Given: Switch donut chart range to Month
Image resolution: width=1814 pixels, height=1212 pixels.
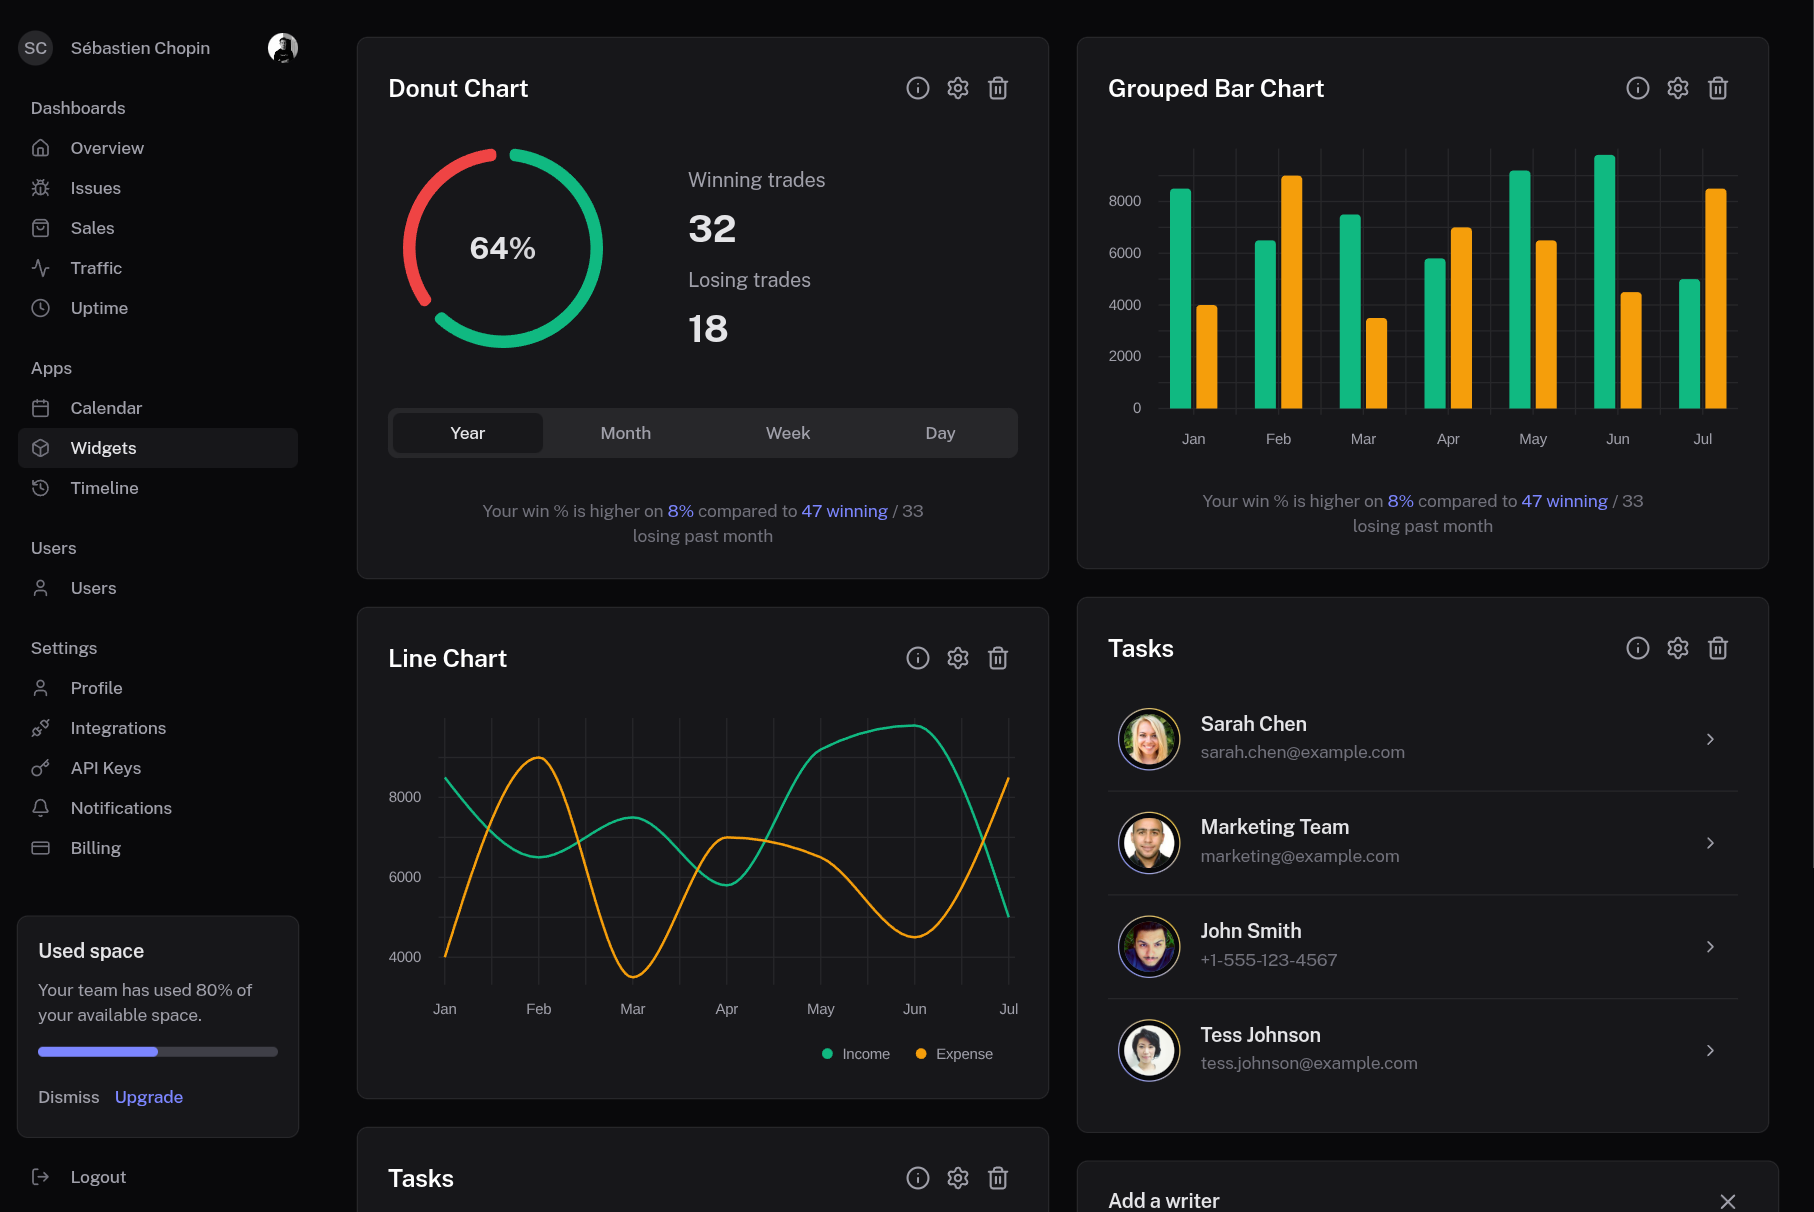Looking at the screenshot, I should [625, 433].
